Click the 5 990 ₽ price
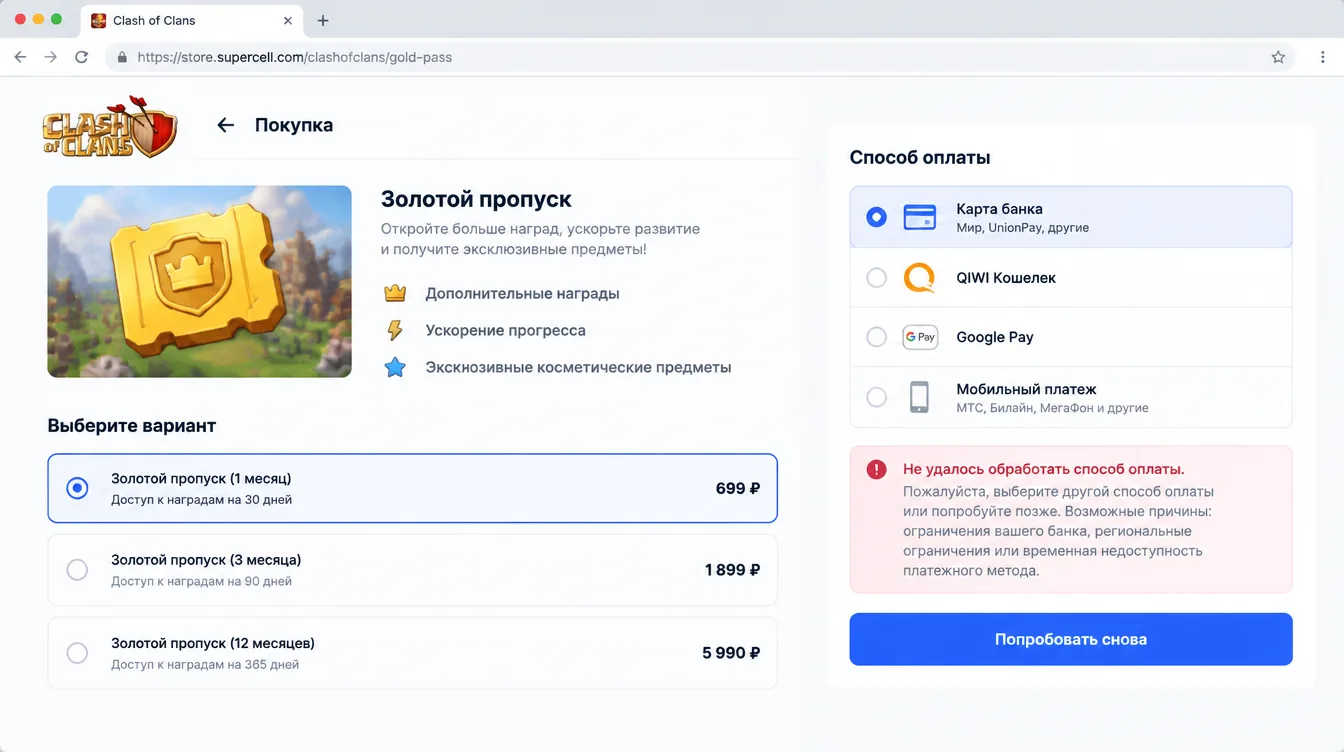The image size is (1344, 752). click(x=731, y=653)
